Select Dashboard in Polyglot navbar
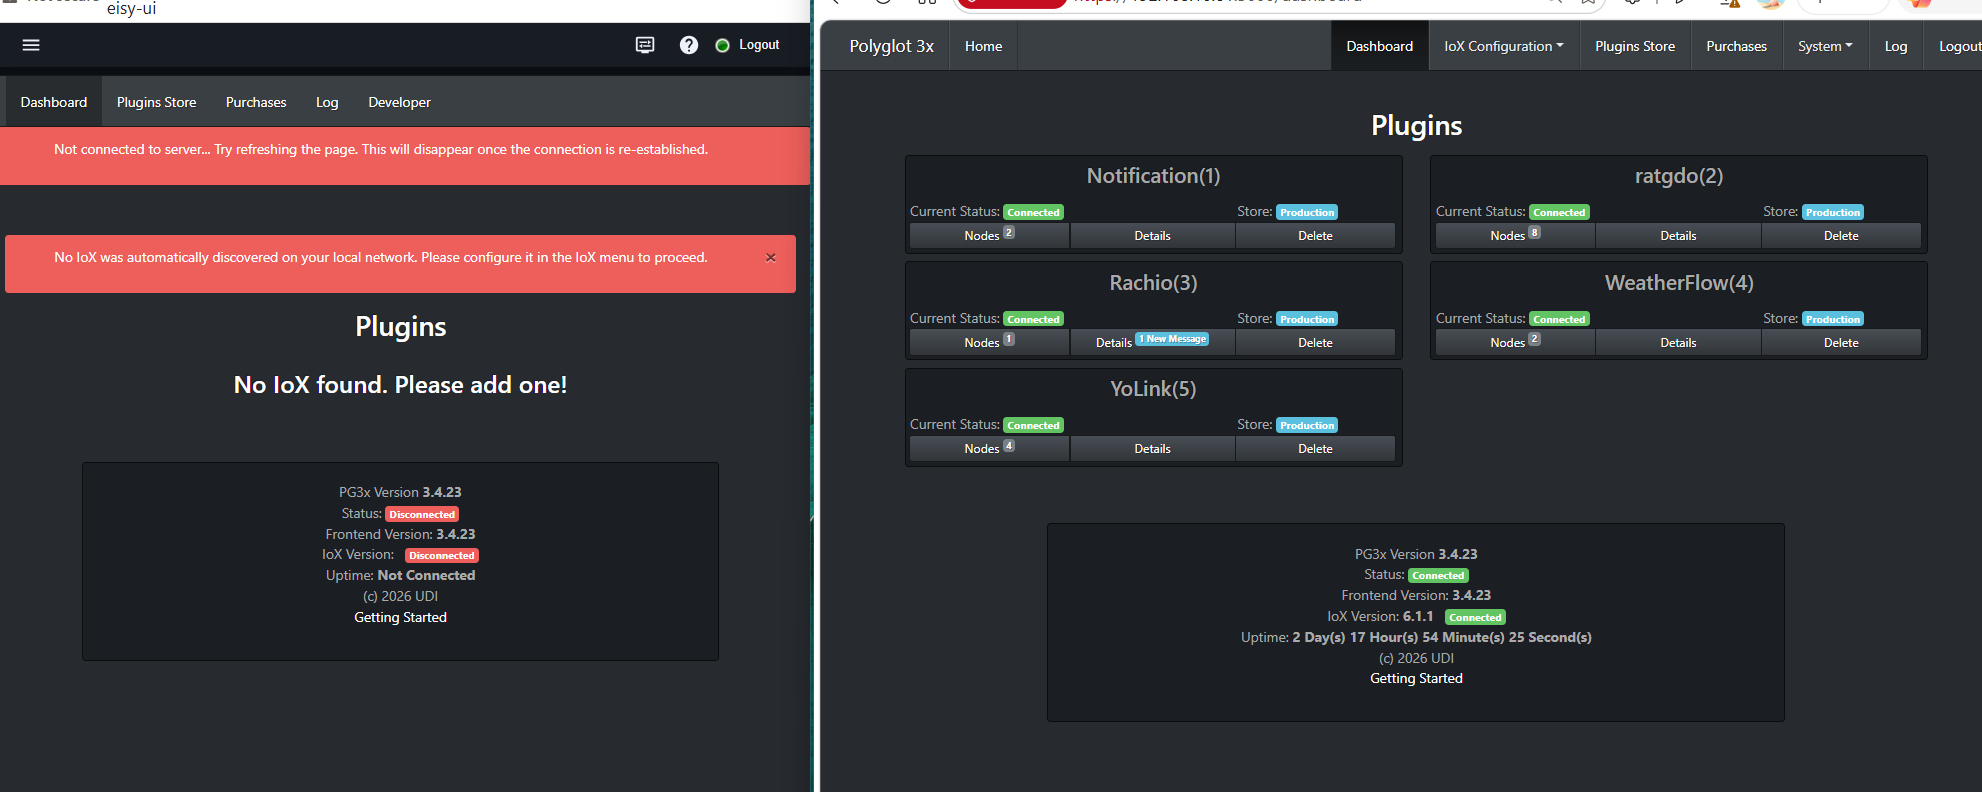The image size is (1982, 792). coord(1380,46)
